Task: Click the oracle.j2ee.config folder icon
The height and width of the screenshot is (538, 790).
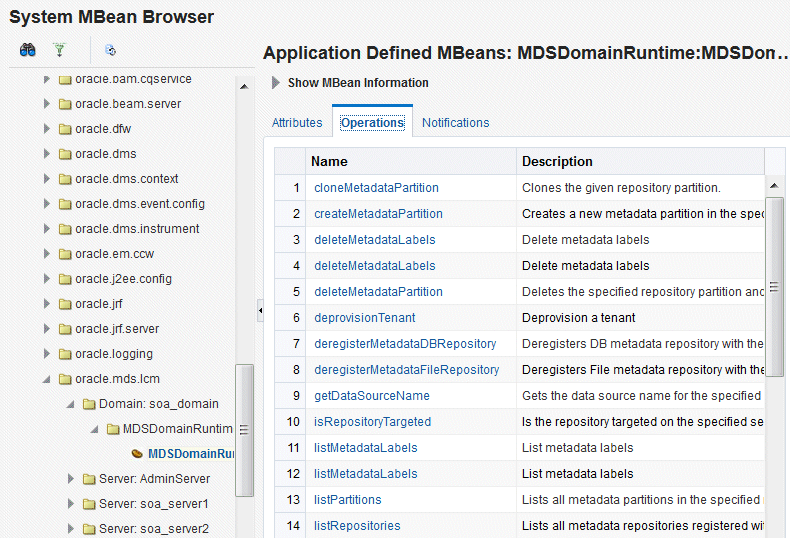Action: 65,279
